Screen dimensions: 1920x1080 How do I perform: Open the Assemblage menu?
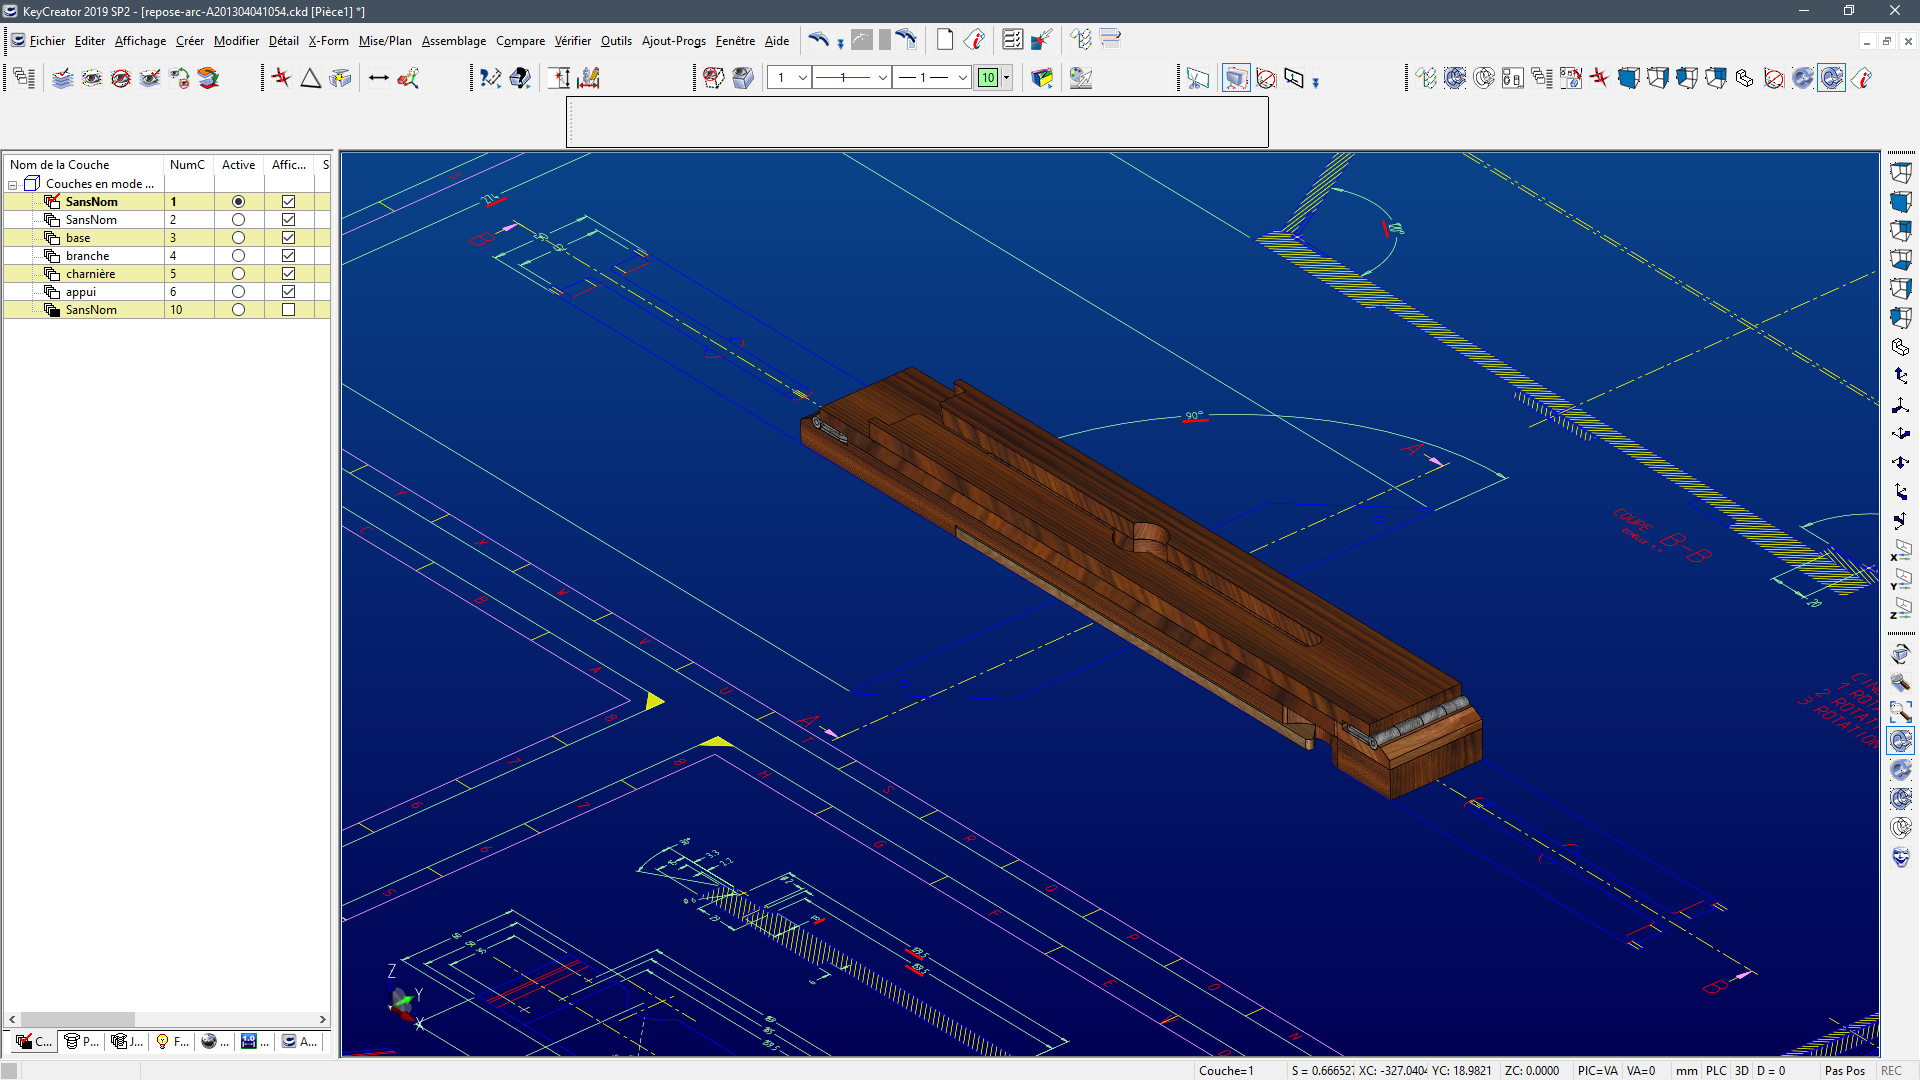453,41
